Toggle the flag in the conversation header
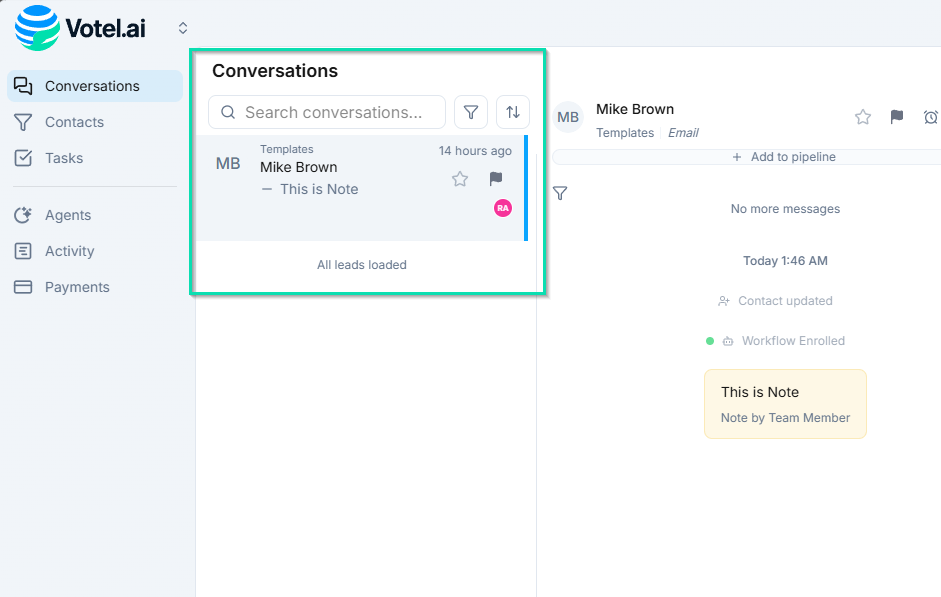The image size is (941, 597). click(897, 117)
